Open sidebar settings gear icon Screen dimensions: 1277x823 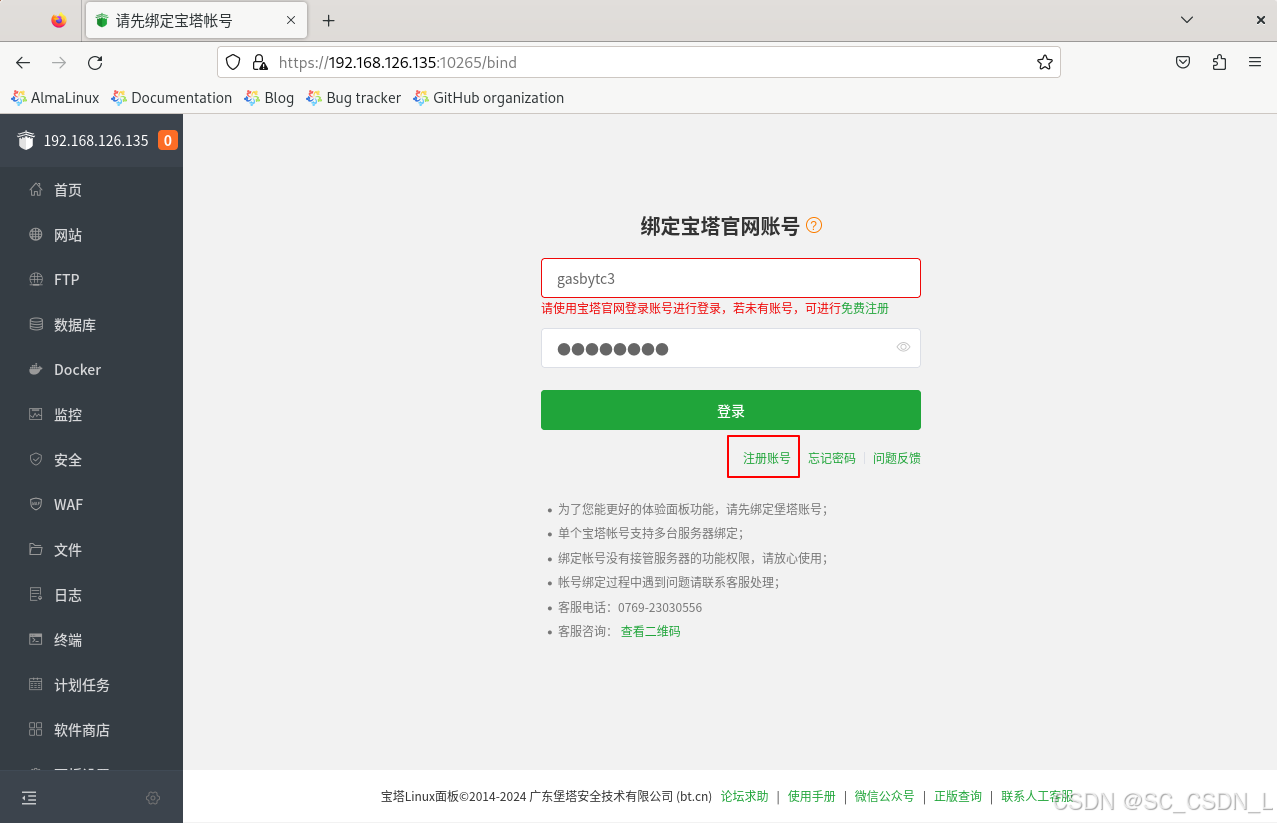(x=153, y=798)
